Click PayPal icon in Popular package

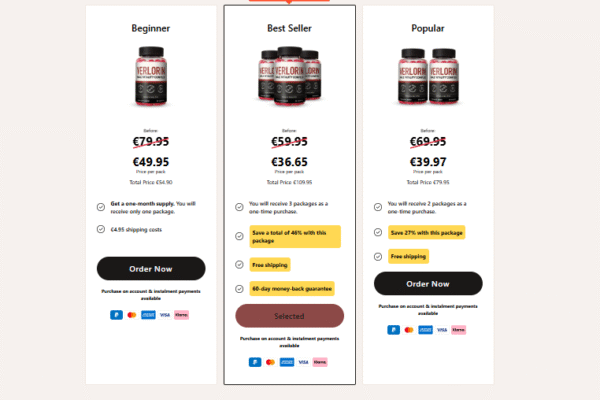[395, 328]
